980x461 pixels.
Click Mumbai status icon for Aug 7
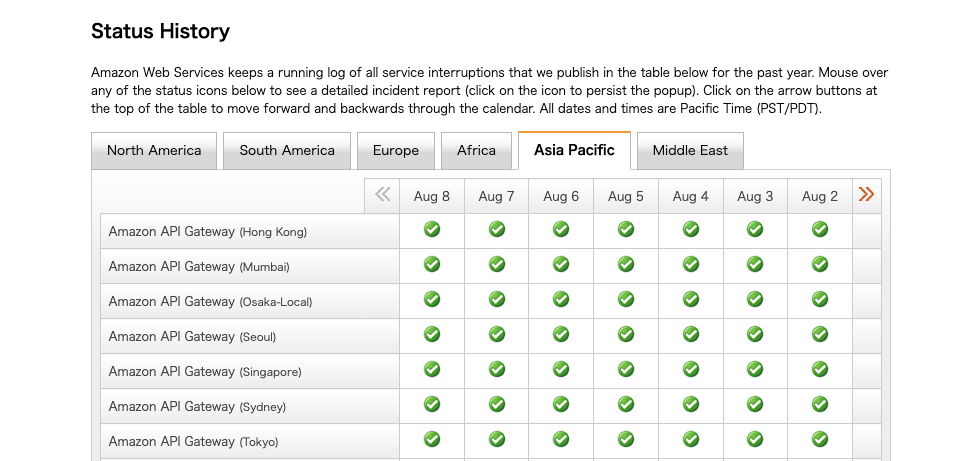[497, 264]
